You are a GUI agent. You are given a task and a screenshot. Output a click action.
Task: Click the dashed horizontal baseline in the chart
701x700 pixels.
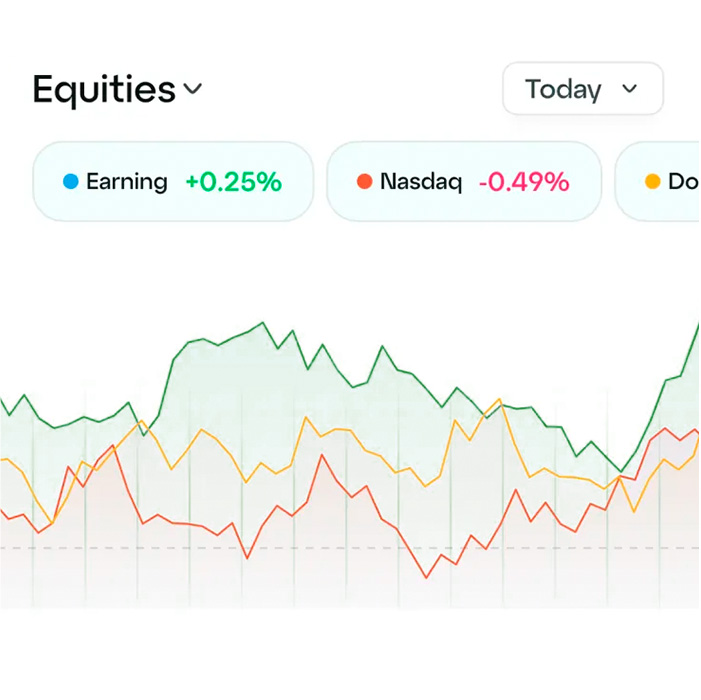[300, 548]
